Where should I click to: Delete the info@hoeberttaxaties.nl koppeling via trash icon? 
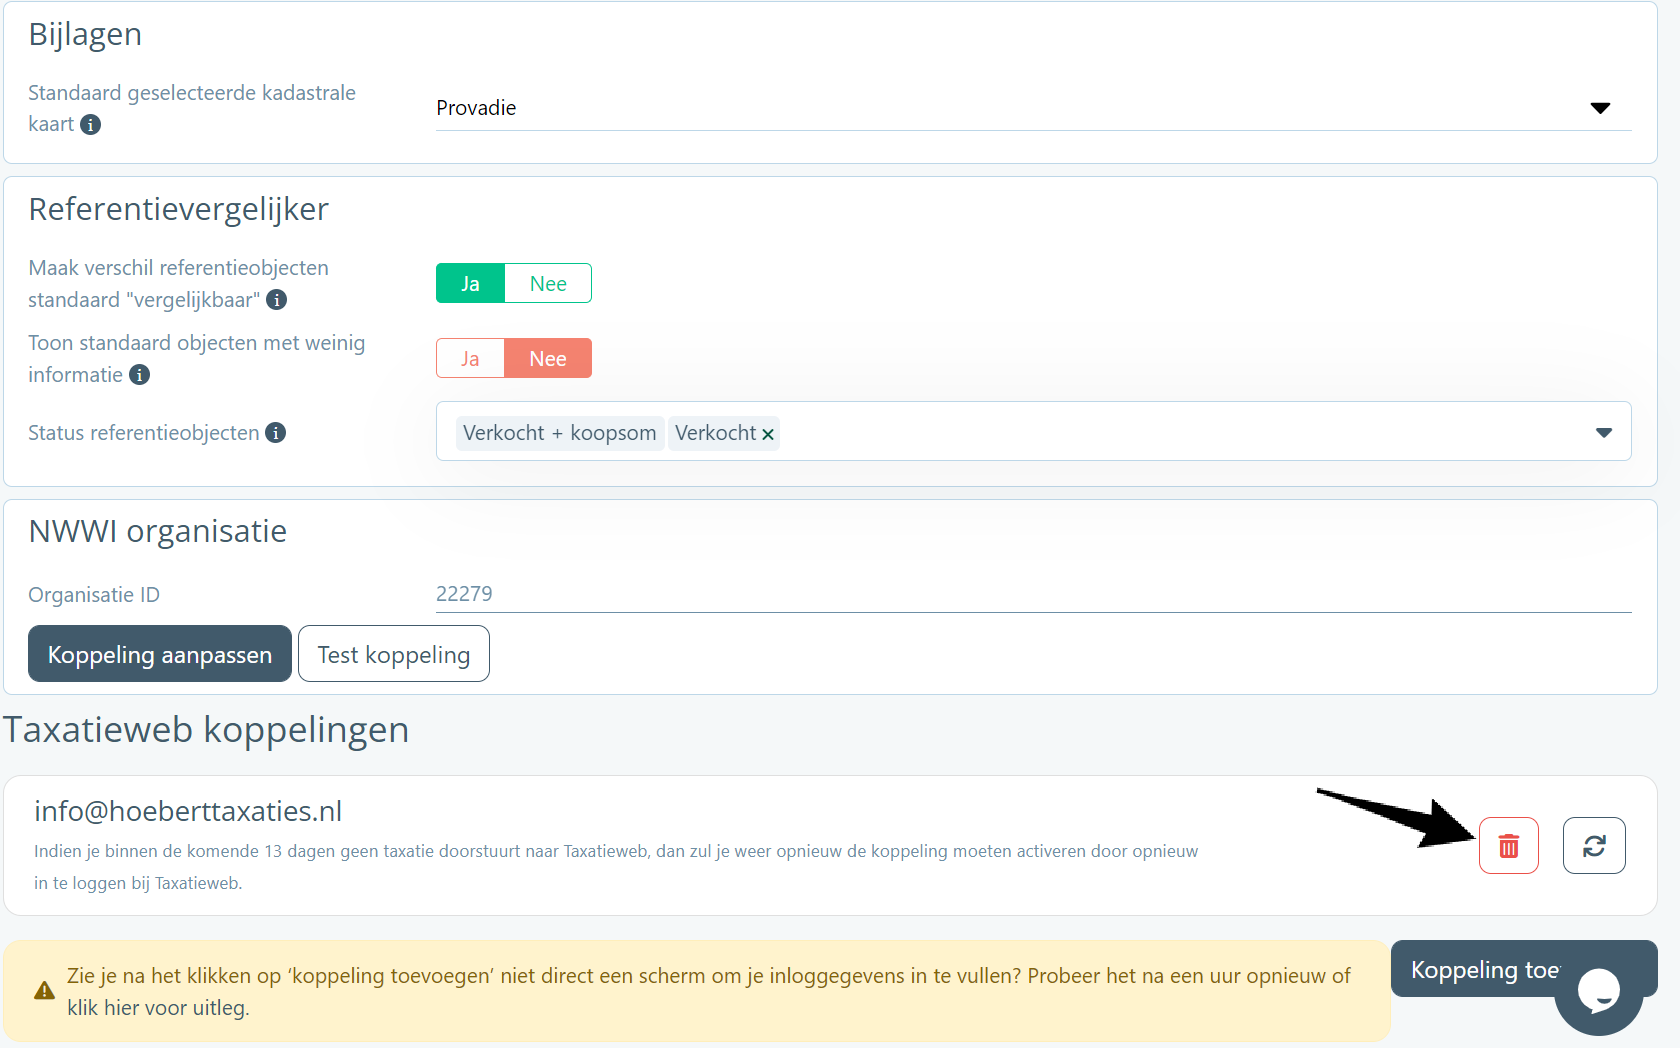tap(1508, 846)
